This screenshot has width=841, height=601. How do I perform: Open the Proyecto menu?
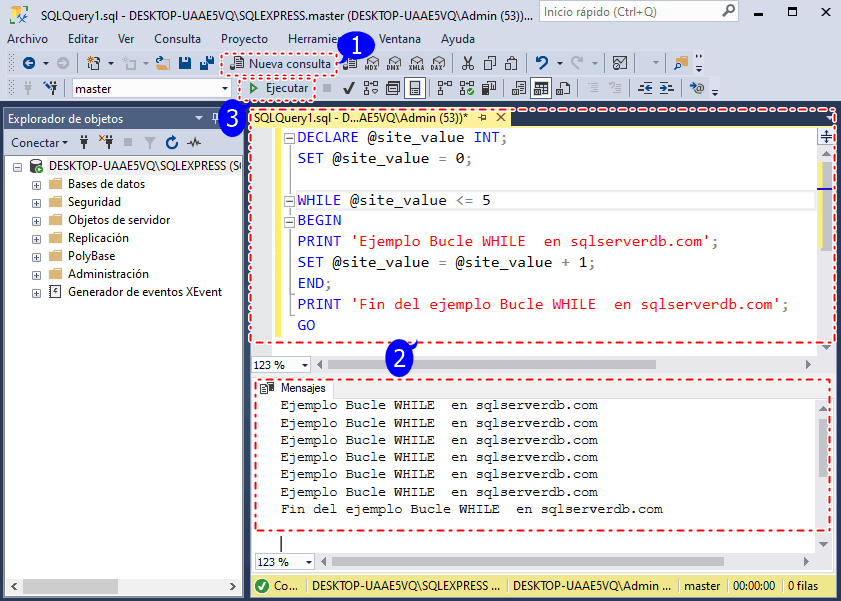tap(244, 39)
